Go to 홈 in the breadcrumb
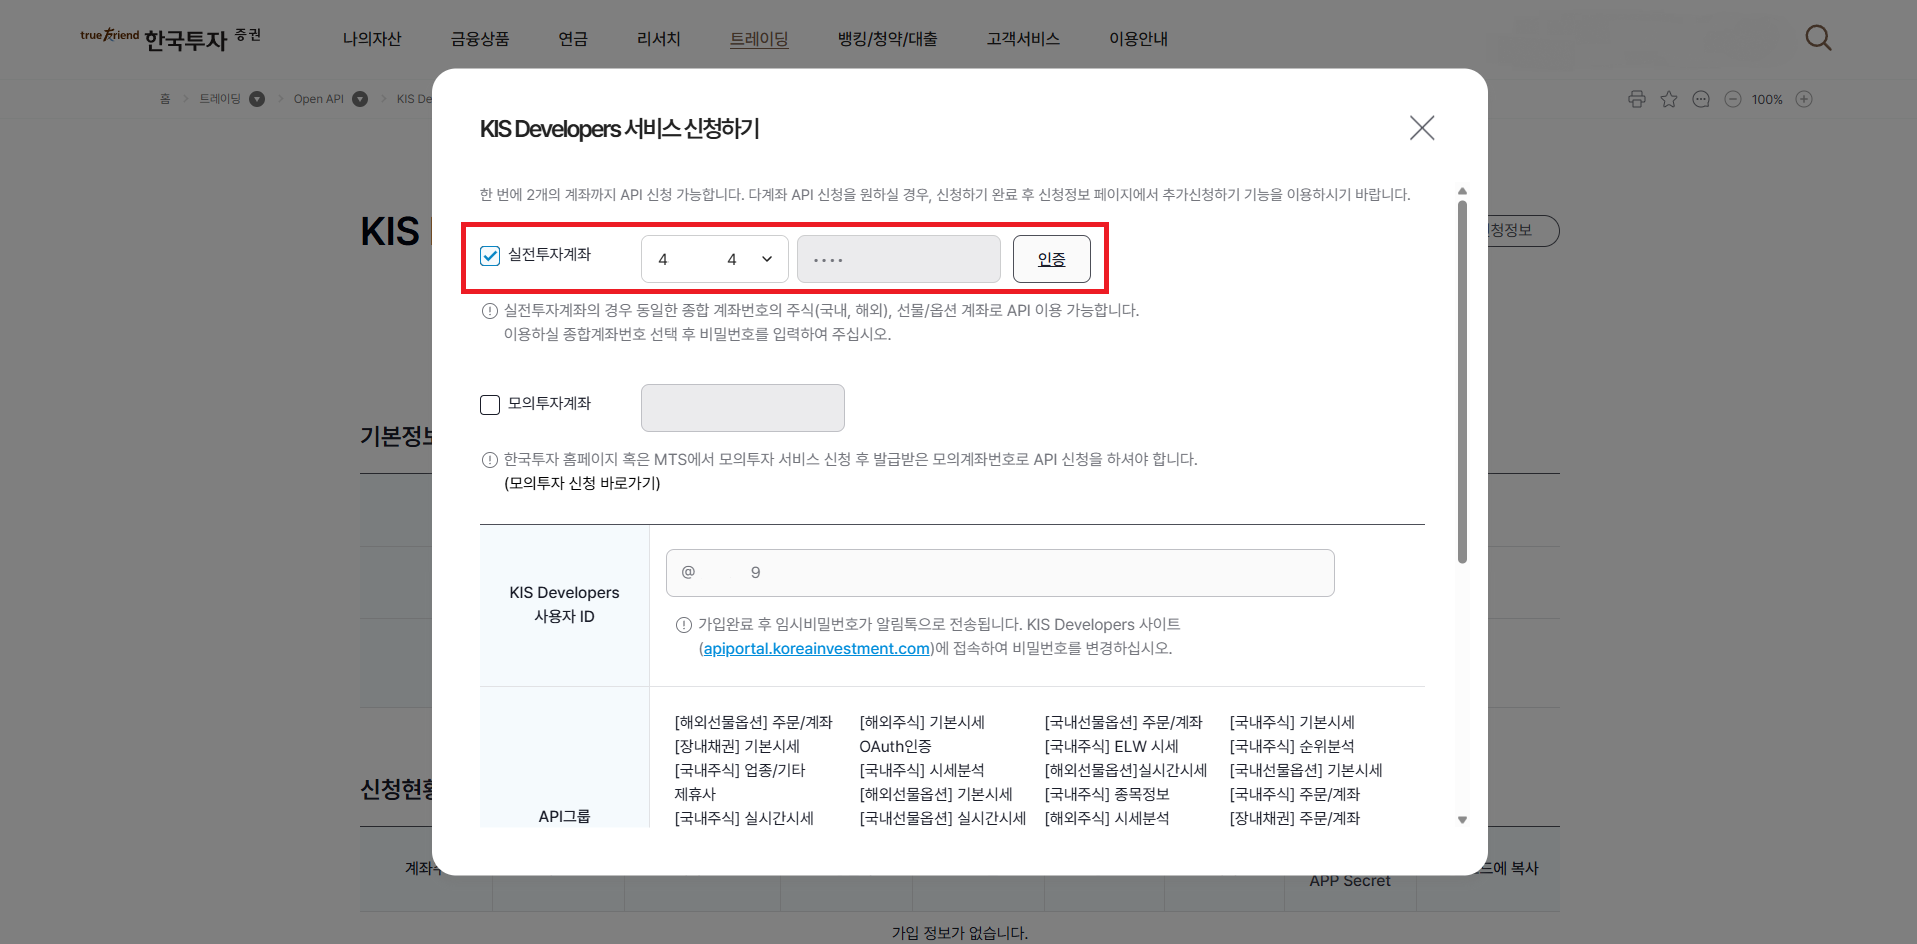 click(165, 99)
